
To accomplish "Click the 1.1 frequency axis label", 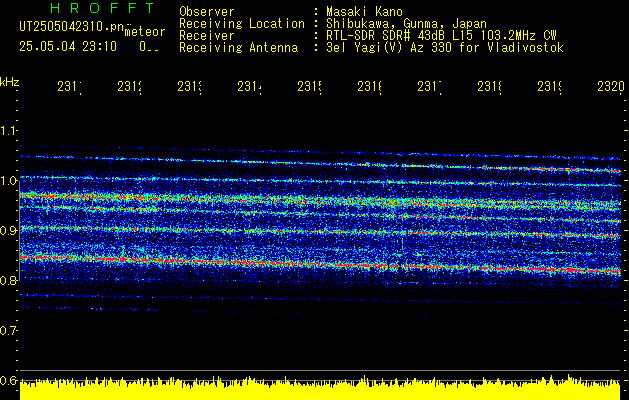I will pos(9,131).
